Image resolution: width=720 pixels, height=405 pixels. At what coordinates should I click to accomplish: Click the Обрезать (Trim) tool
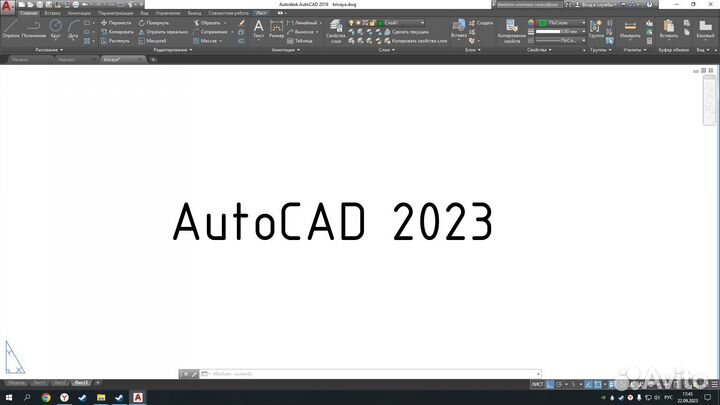tap(207, 22)
